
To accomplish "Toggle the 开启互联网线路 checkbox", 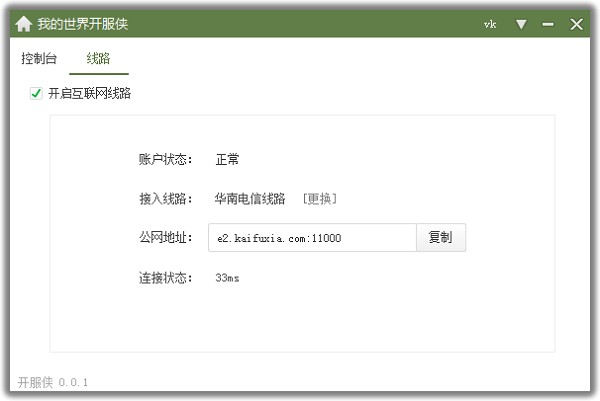I will [36, 93].
